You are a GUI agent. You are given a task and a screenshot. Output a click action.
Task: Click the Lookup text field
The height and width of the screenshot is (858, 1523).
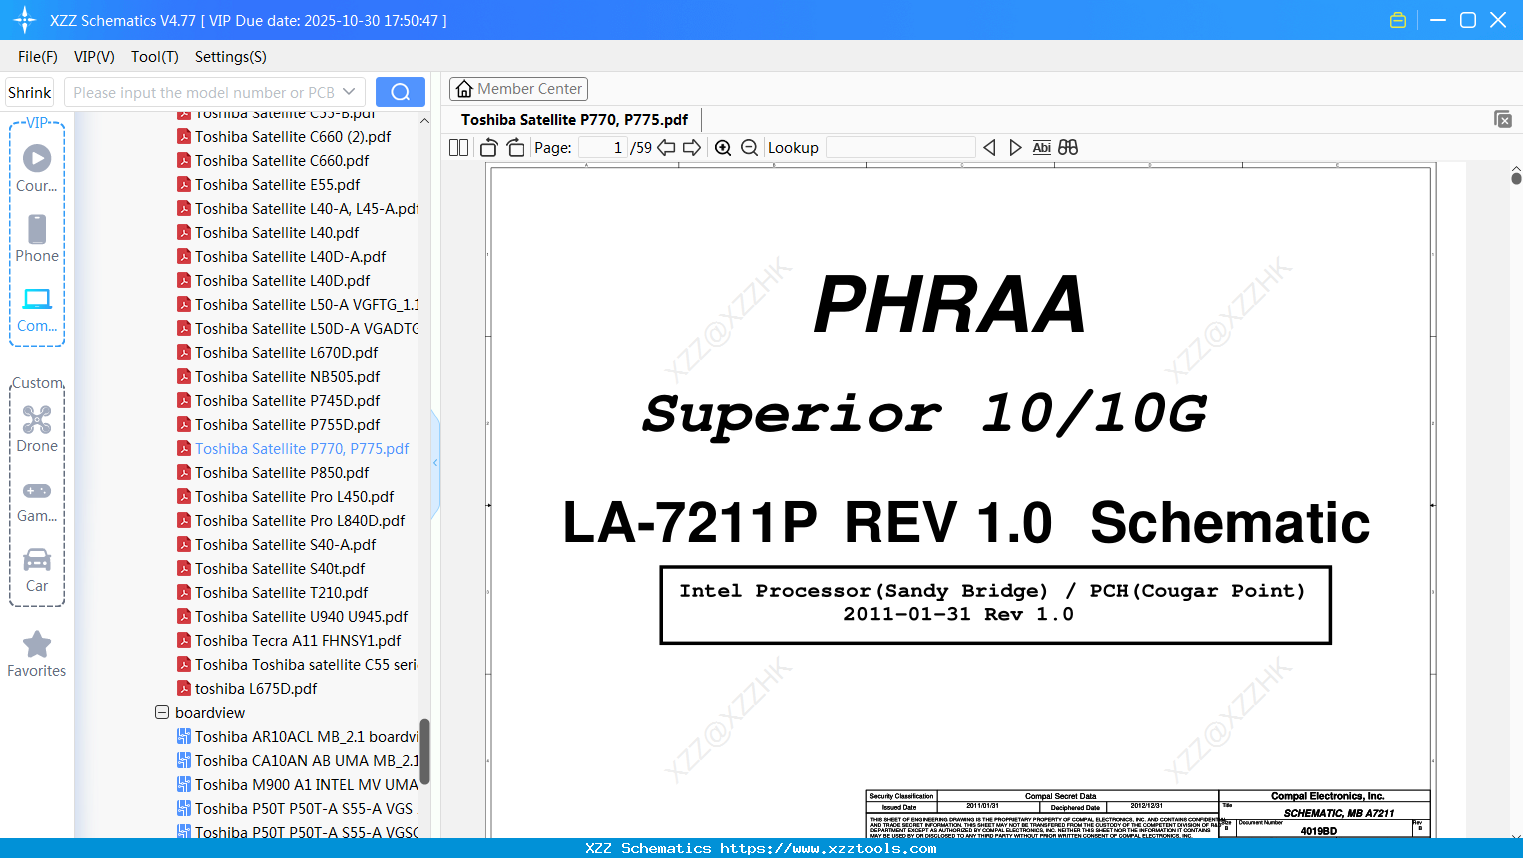900,148
